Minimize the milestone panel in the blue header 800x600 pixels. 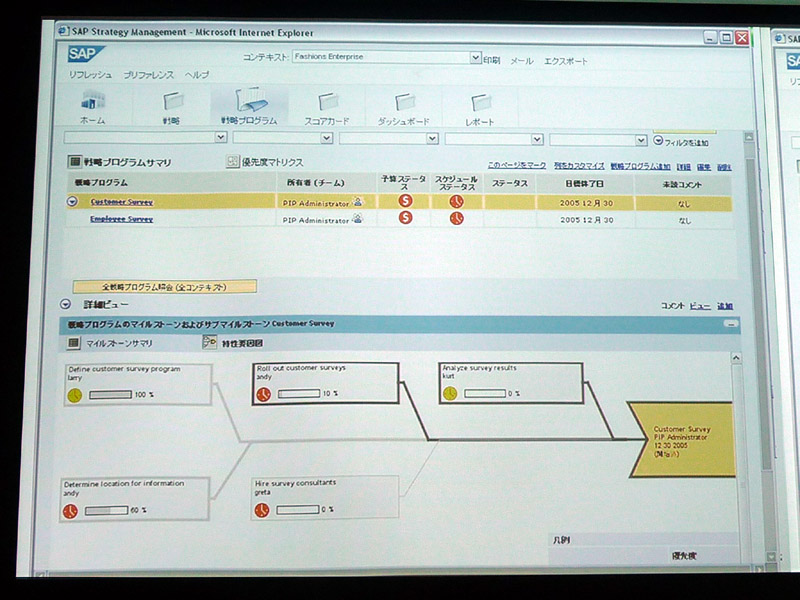tap(731, 324)
